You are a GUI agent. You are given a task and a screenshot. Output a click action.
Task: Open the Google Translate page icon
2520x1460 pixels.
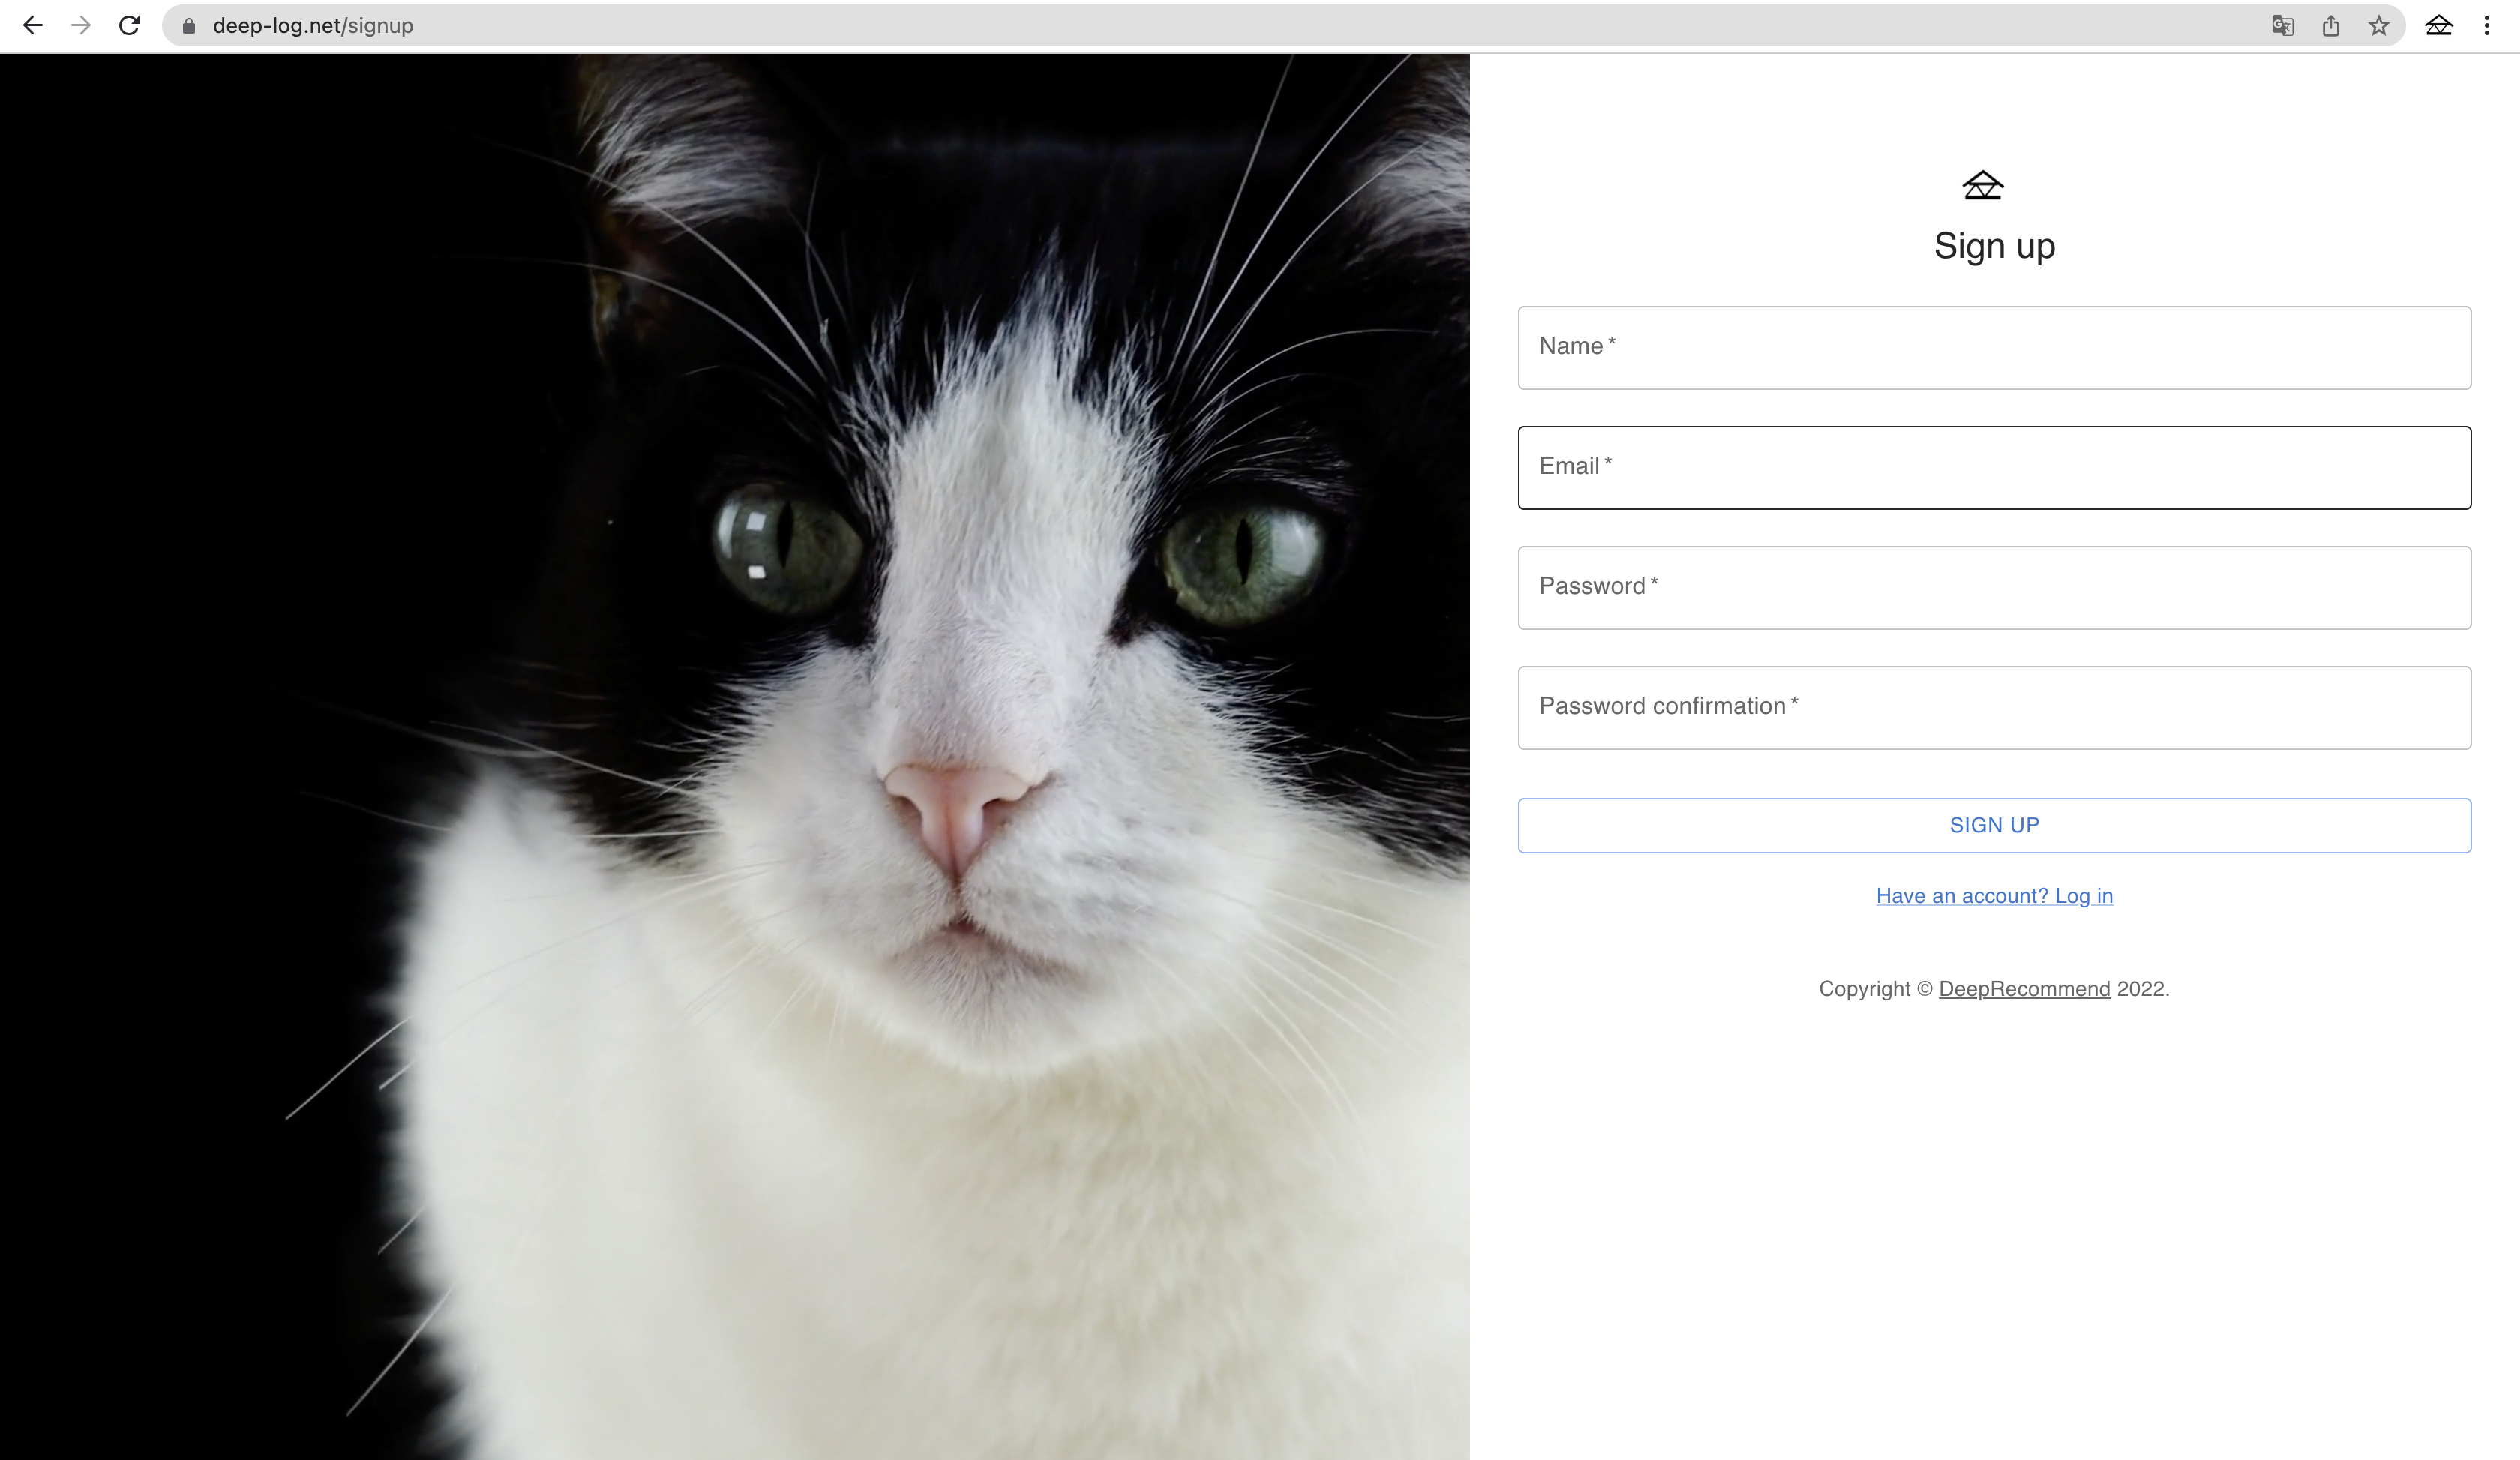coord(2282,26)
